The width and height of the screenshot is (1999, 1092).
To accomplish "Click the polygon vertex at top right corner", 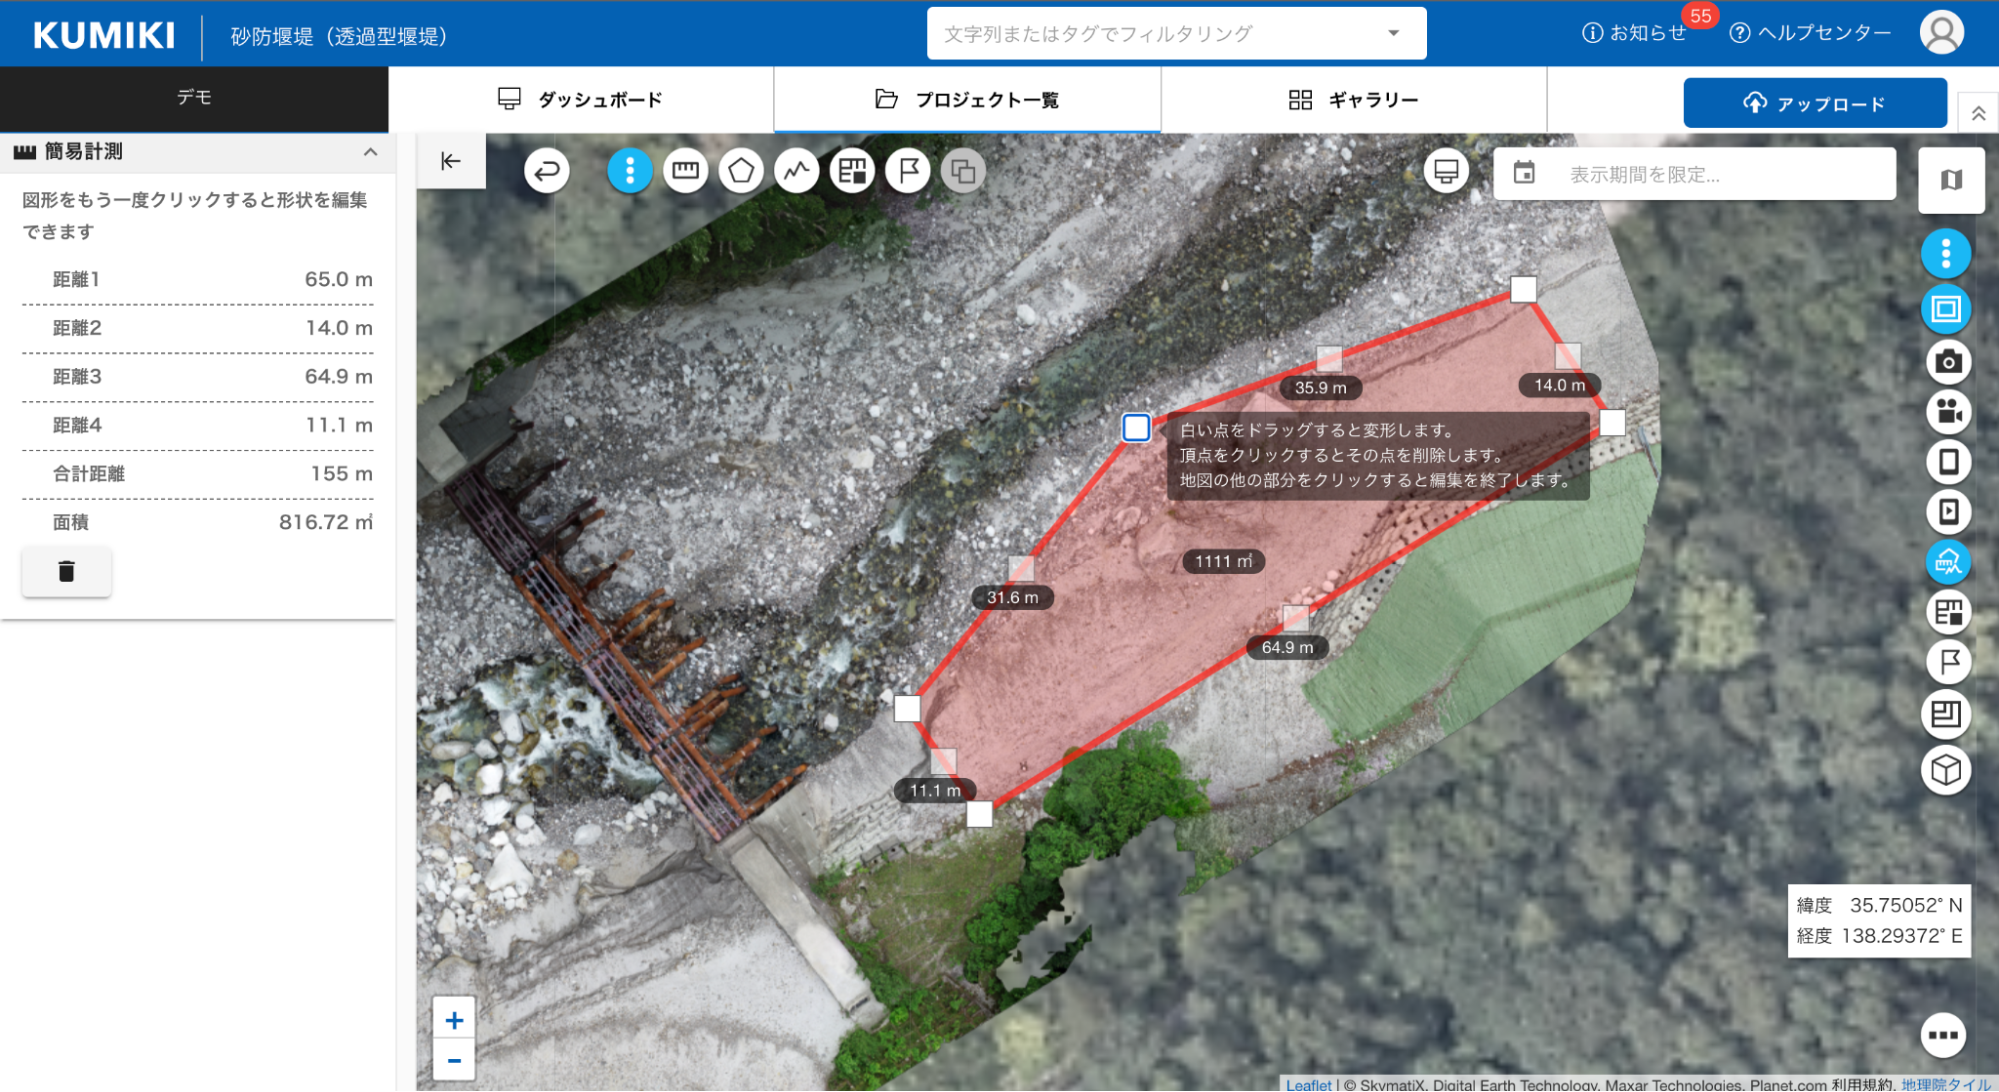I will click(1523, 290).
